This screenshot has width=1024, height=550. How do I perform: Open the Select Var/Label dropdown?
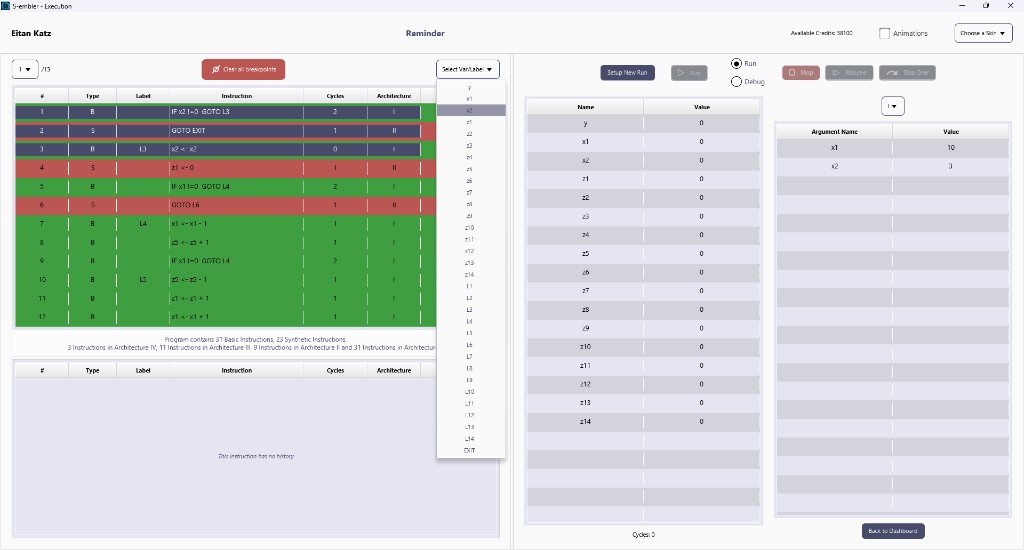coord(468,69)
